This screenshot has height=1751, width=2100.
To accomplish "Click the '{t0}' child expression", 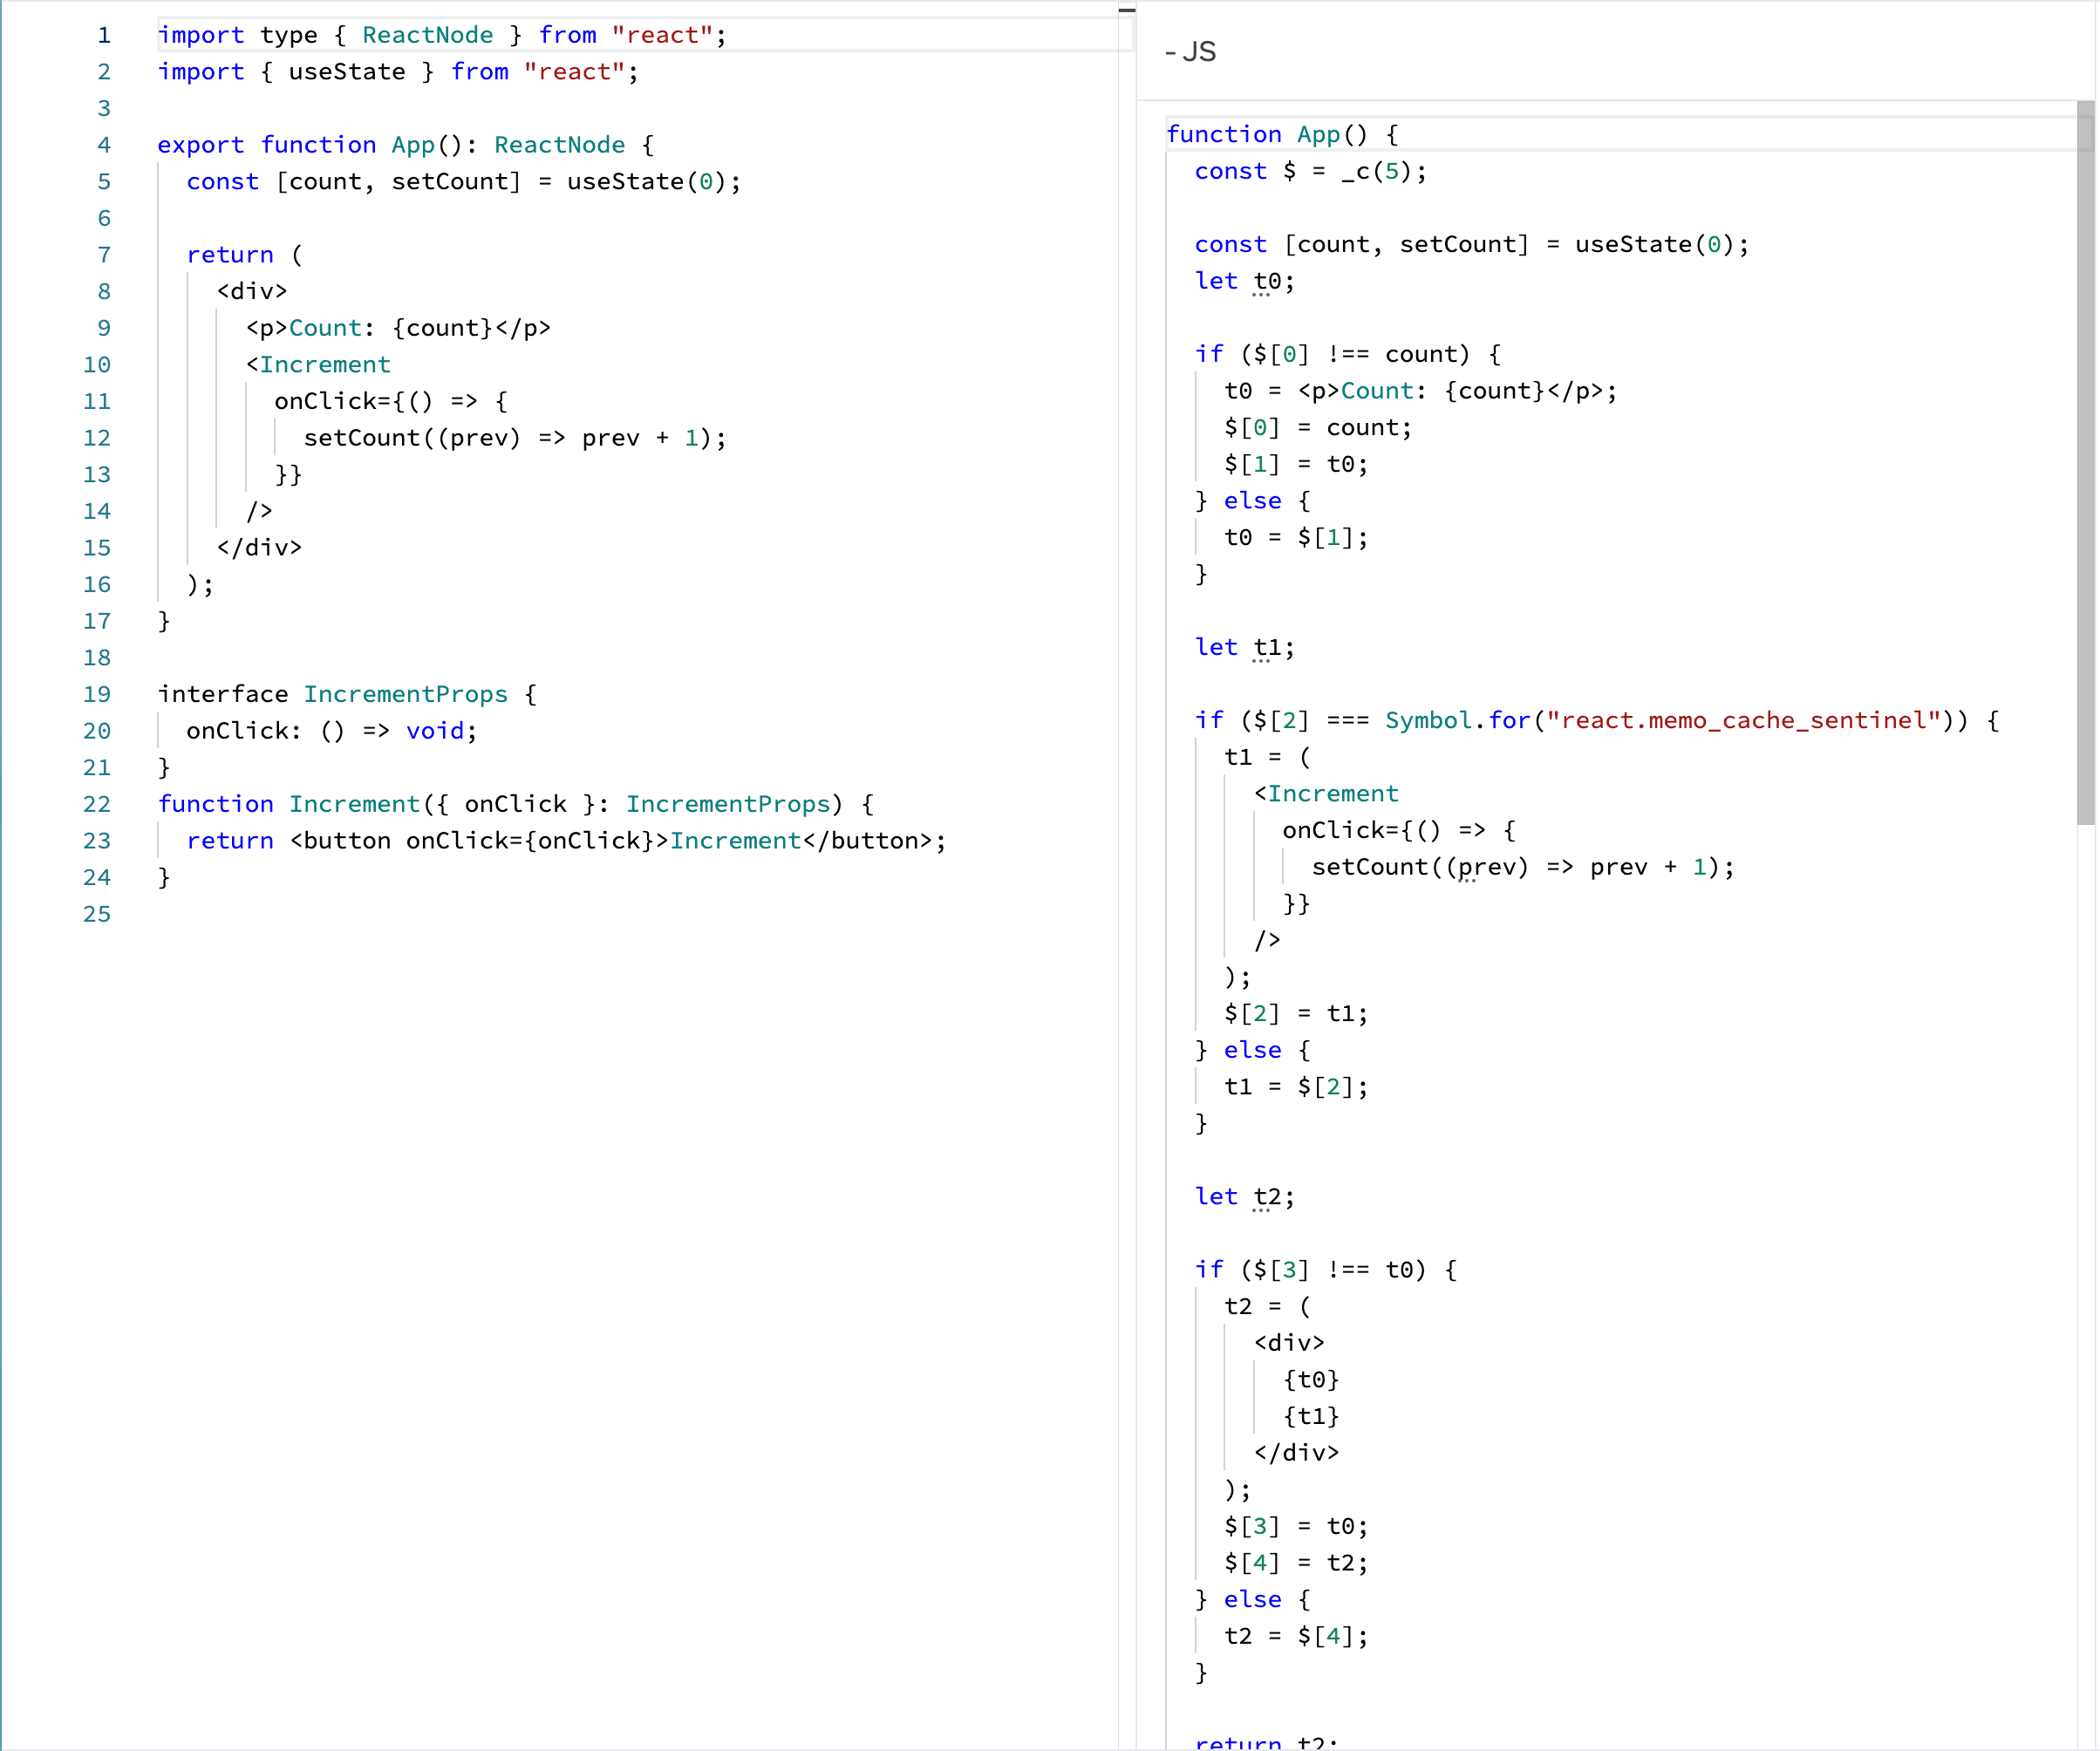I will (x=1311, y=1380).
